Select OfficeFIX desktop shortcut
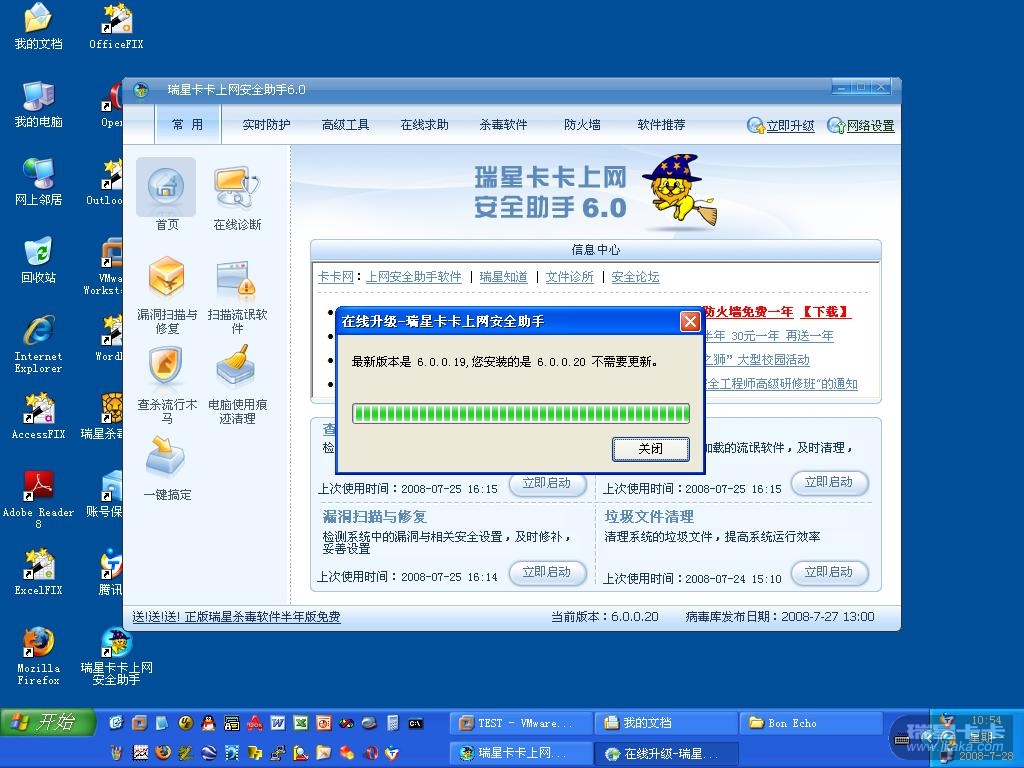Image resolution: width=1024 pixels, height=768 pixels. (x=116, y=26)
